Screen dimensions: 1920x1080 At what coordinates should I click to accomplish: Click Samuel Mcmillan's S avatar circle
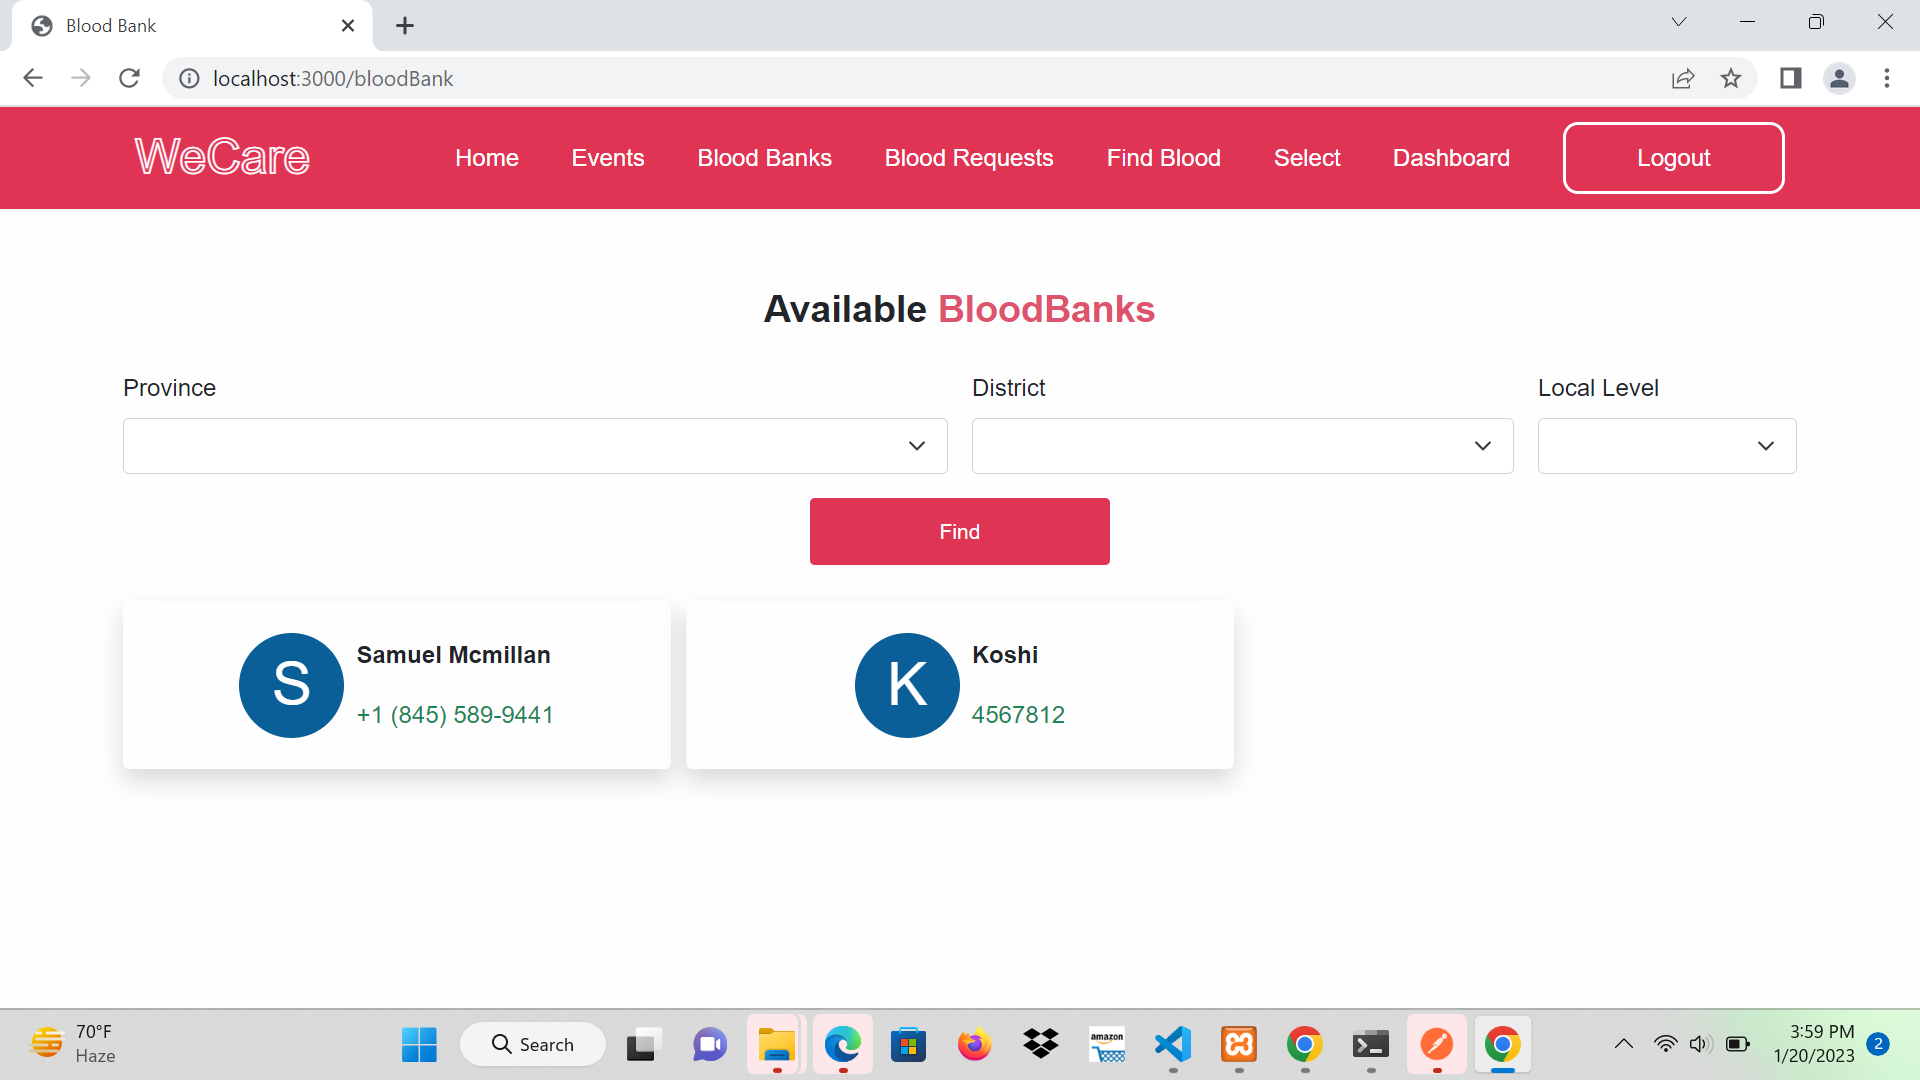(x=291, y=685)
